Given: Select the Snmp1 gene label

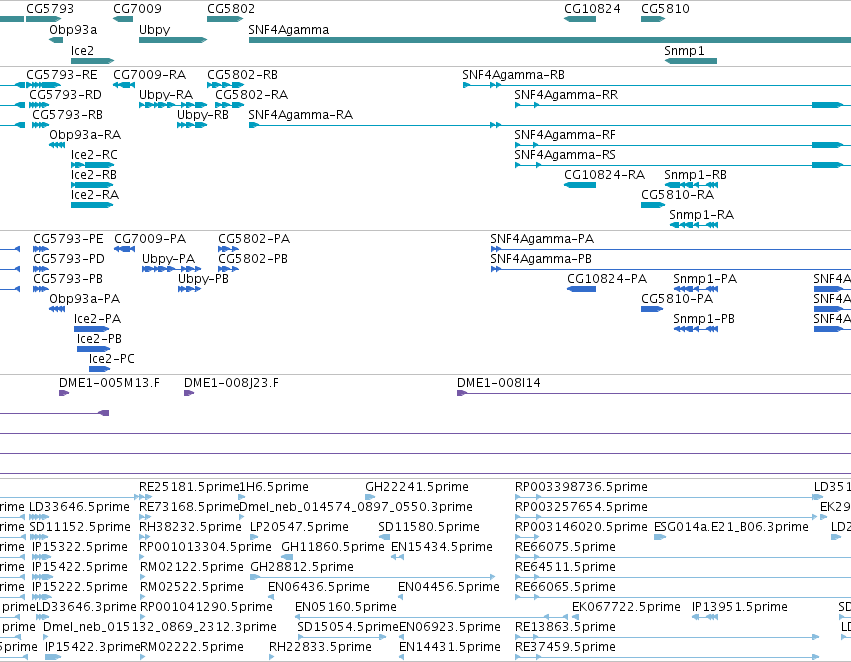Looking at the screenshot, I should click(684, 50).
